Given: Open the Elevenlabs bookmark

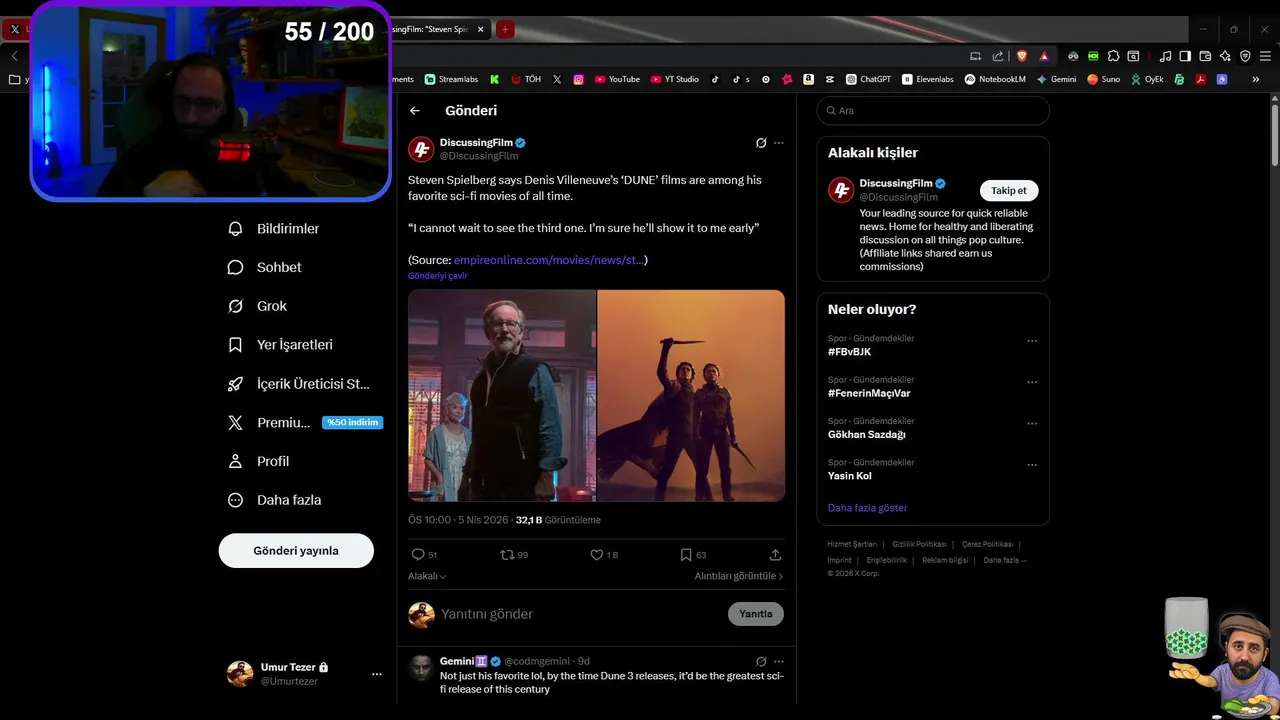Looking at the screenshot, I should click(x=928, y=79).
